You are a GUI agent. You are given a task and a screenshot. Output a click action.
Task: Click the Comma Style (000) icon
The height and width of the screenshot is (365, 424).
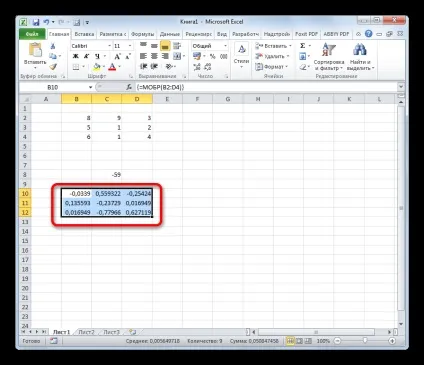(224, 56)
